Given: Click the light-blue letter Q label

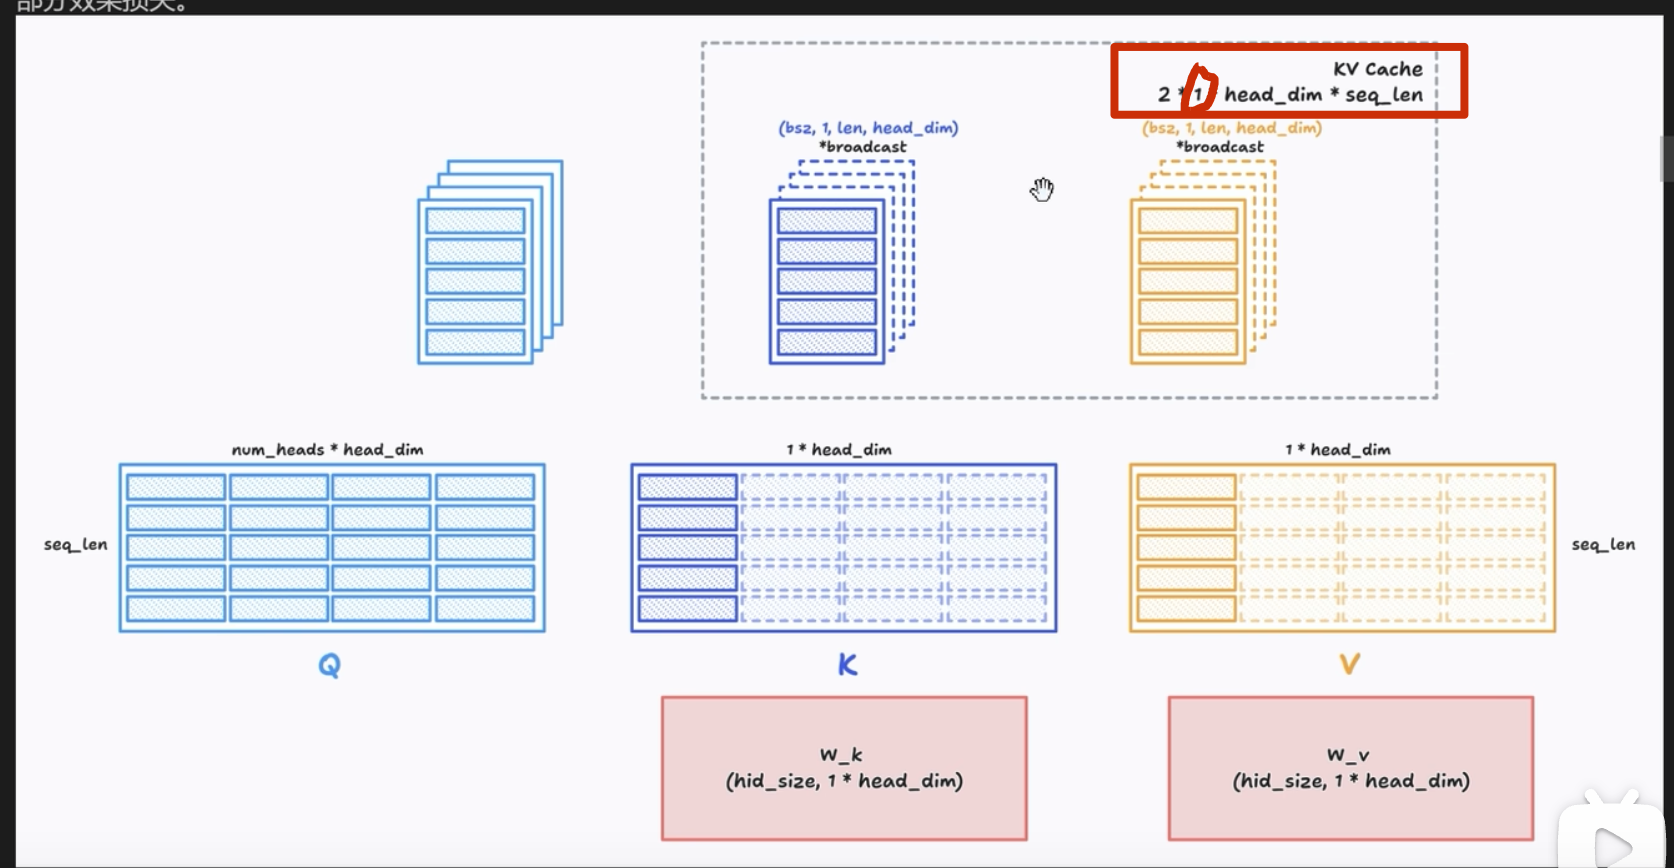Looking at the screenshot, I should [x=329, y=665].
